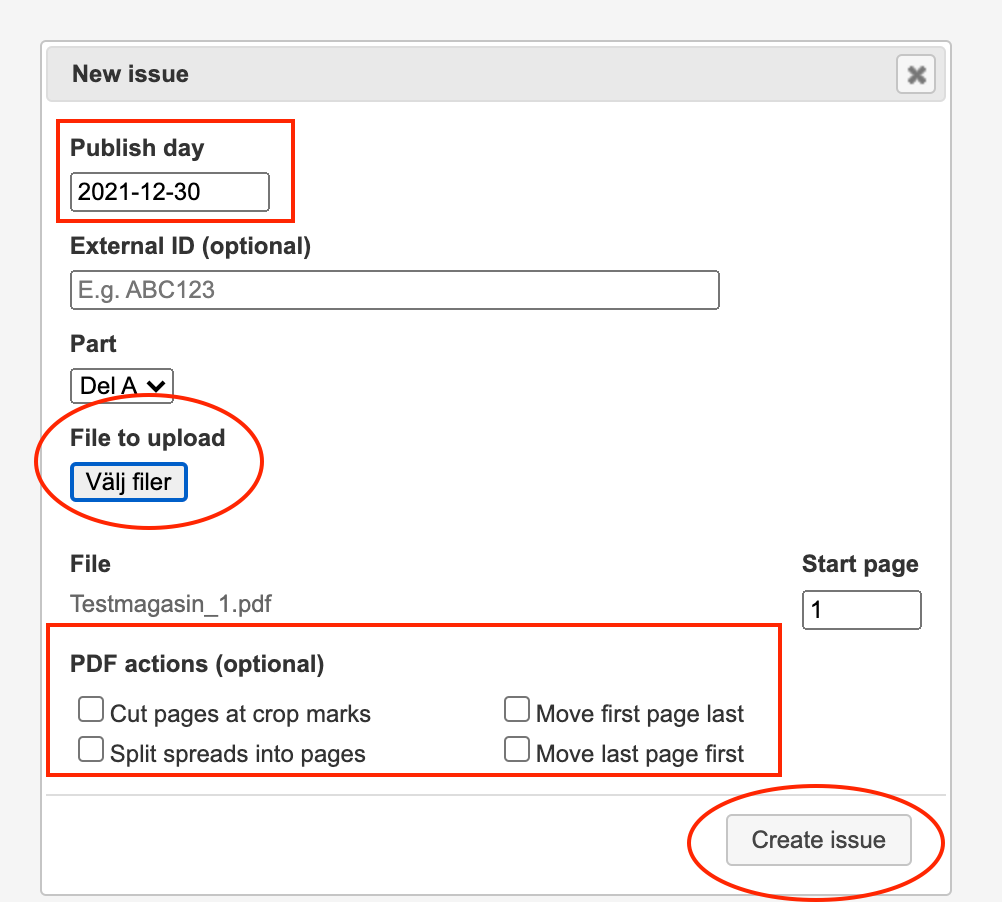Click the Publish day date field

coord(169,192)
